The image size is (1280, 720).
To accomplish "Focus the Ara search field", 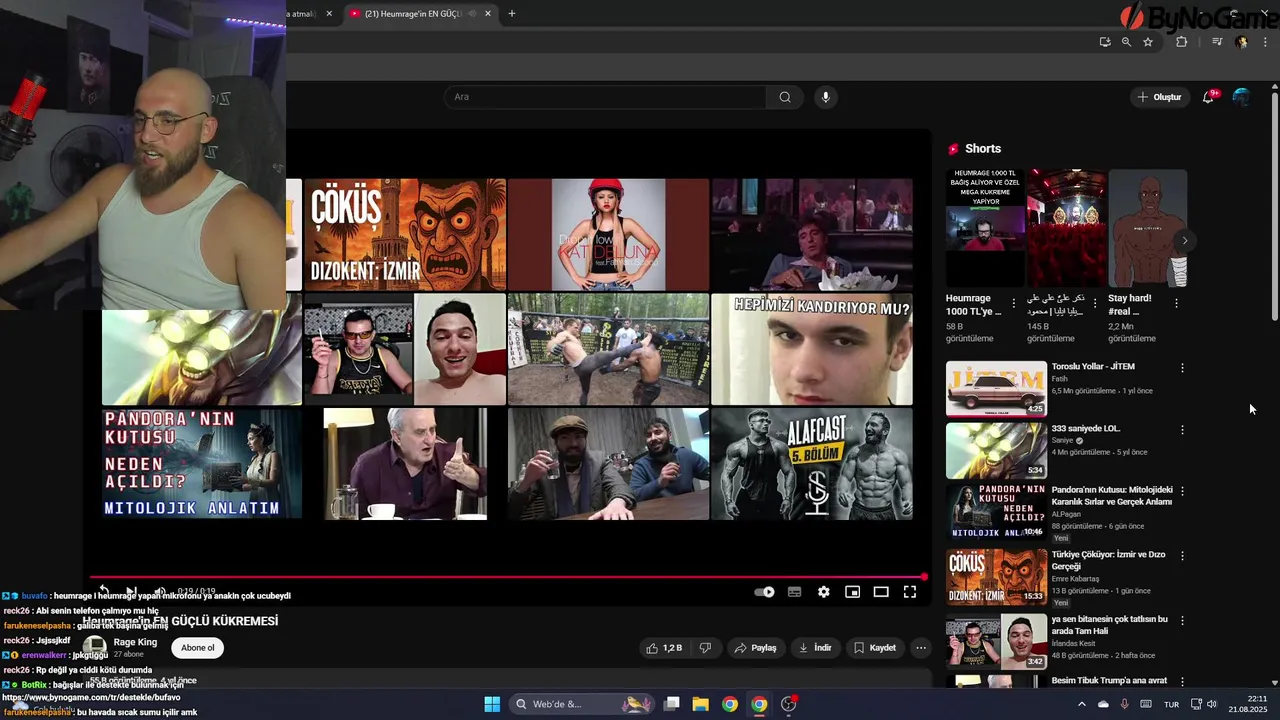I will [x=605, y=97].
